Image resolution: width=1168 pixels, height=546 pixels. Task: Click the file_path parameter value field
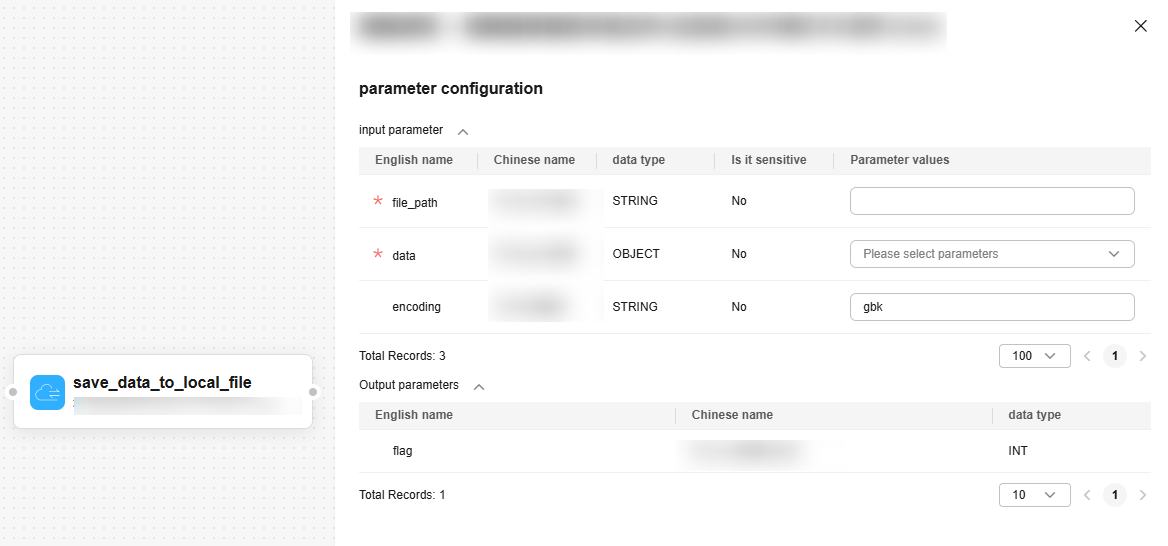(991, 201)
